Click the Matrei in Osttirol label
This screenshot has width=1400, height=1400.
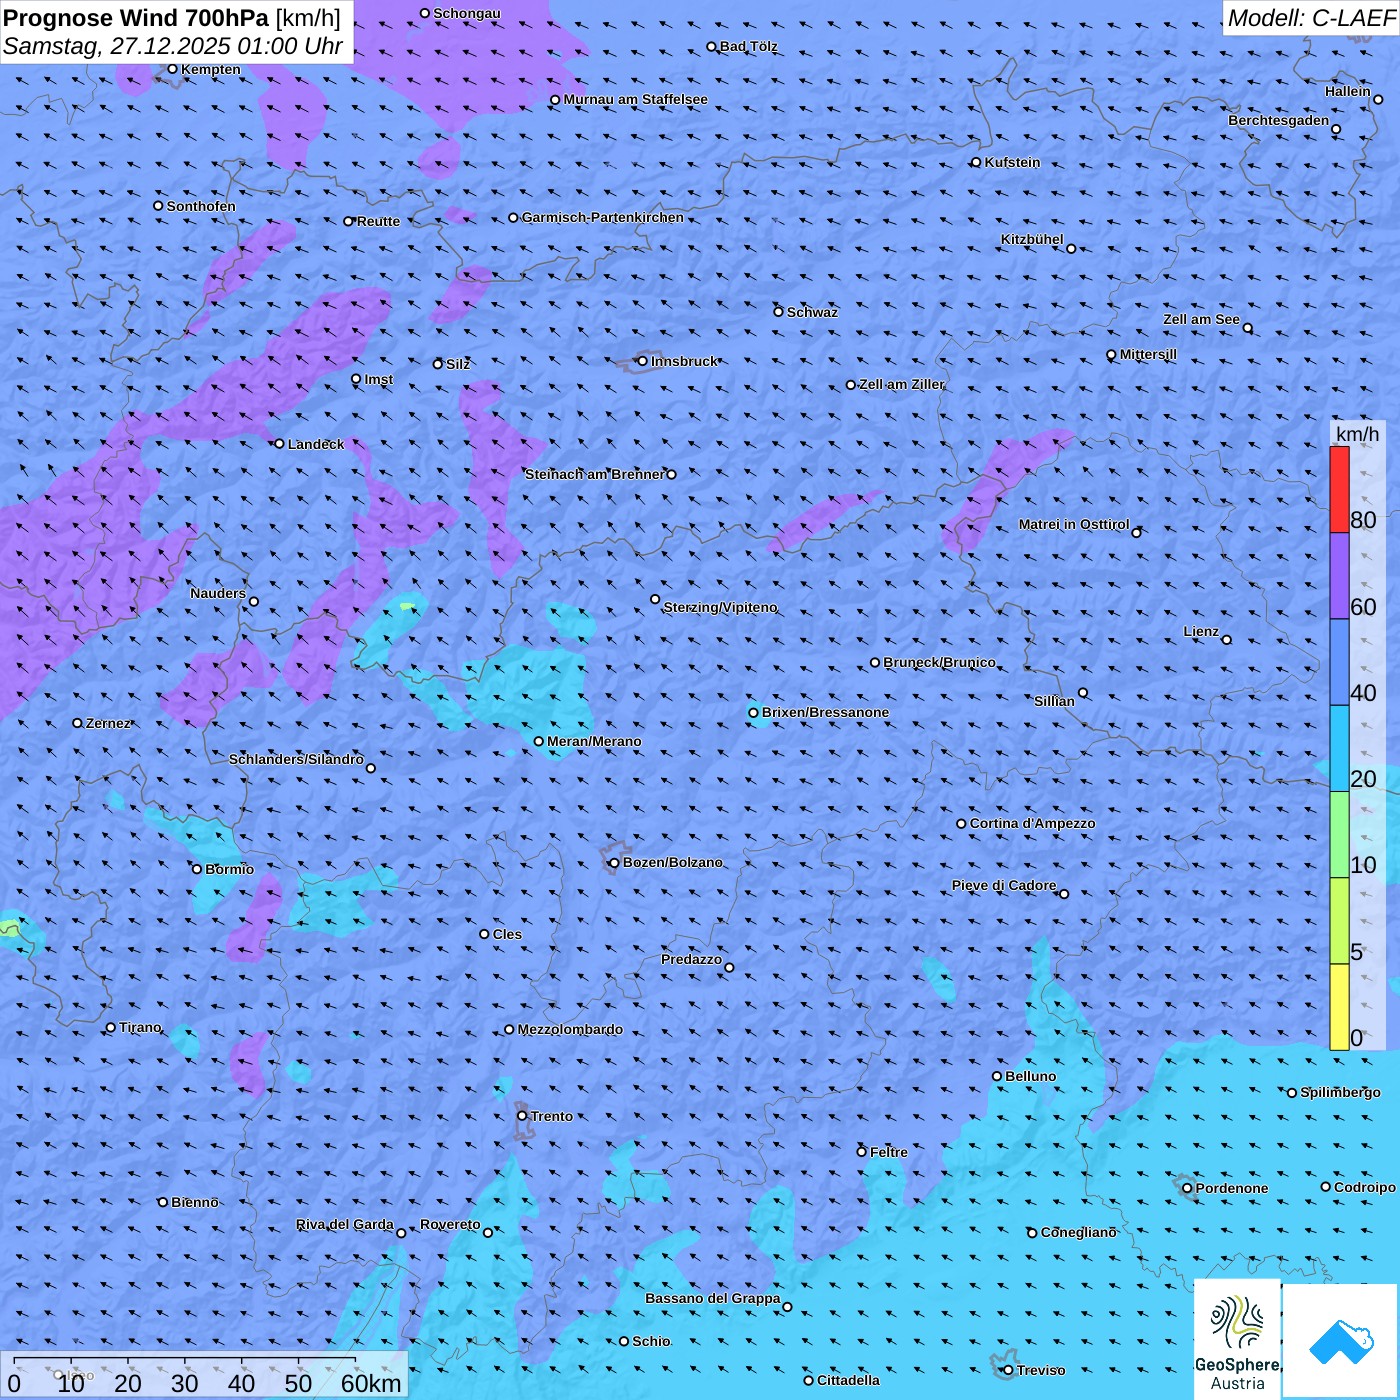[x=1074, y=524]
